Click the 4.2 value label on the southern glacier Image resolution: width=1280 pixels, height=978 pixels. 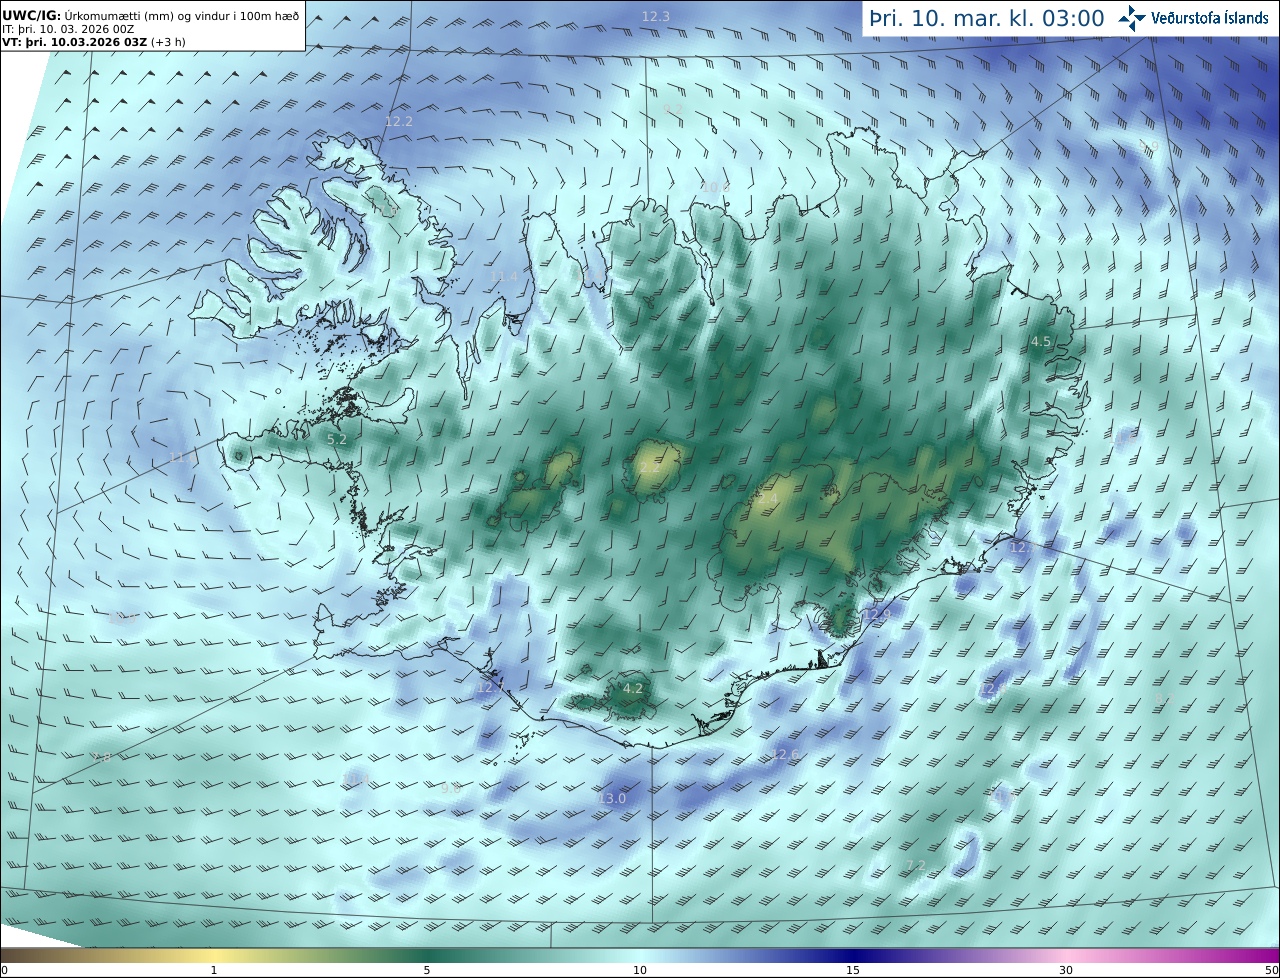click(x=633, y=688)
